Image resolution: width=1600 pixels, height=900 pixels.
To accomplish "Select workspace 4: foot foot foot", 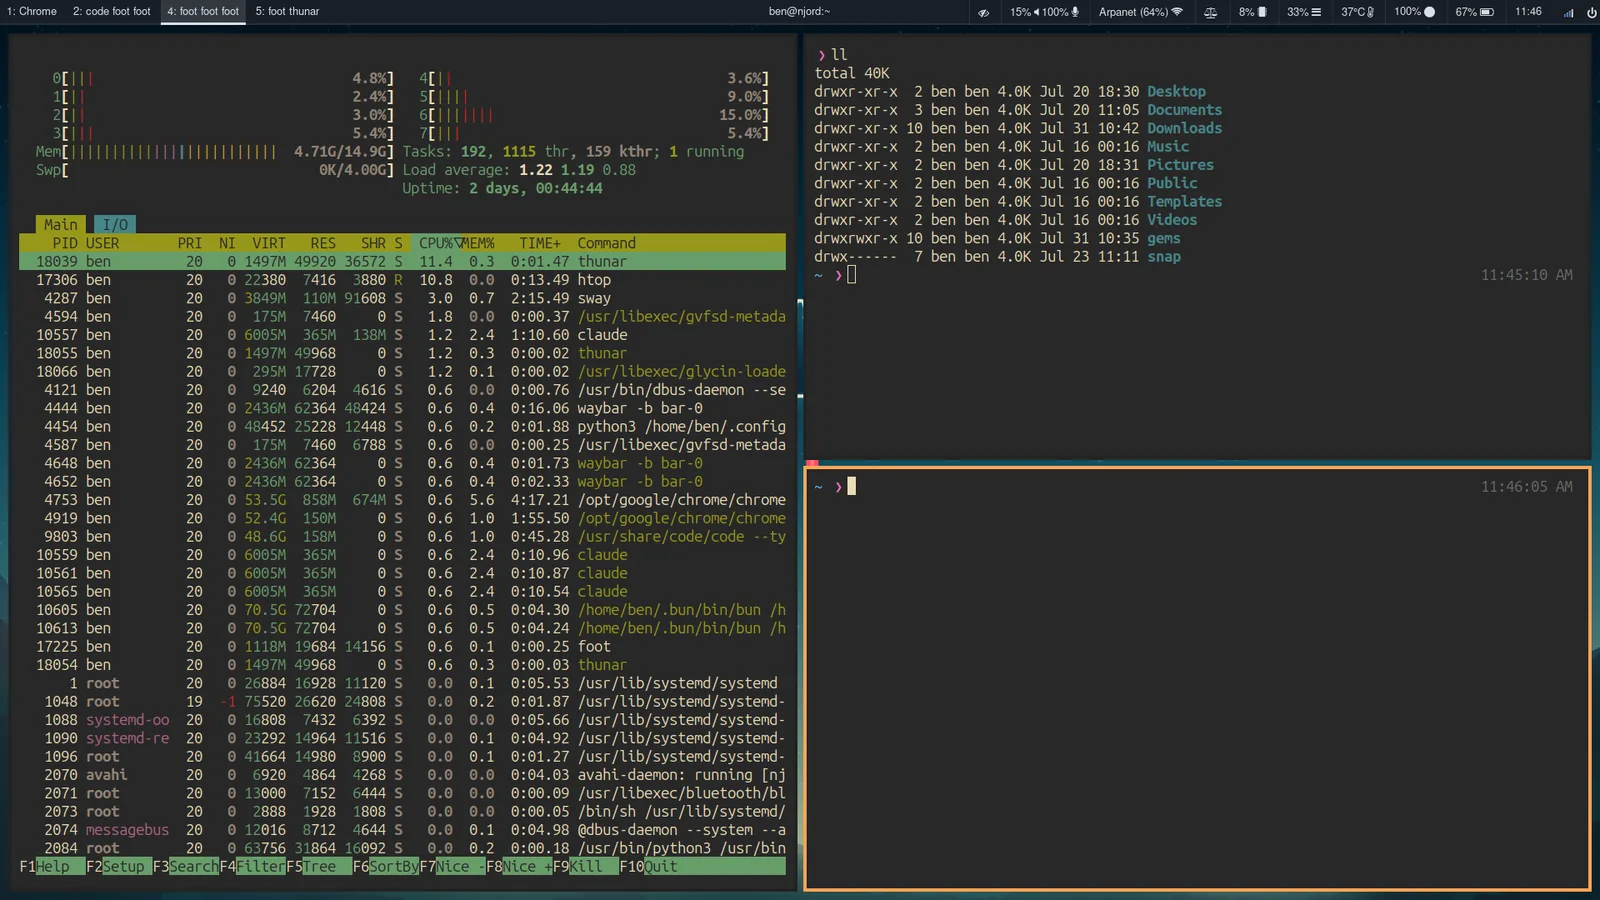I will point(203,12).
